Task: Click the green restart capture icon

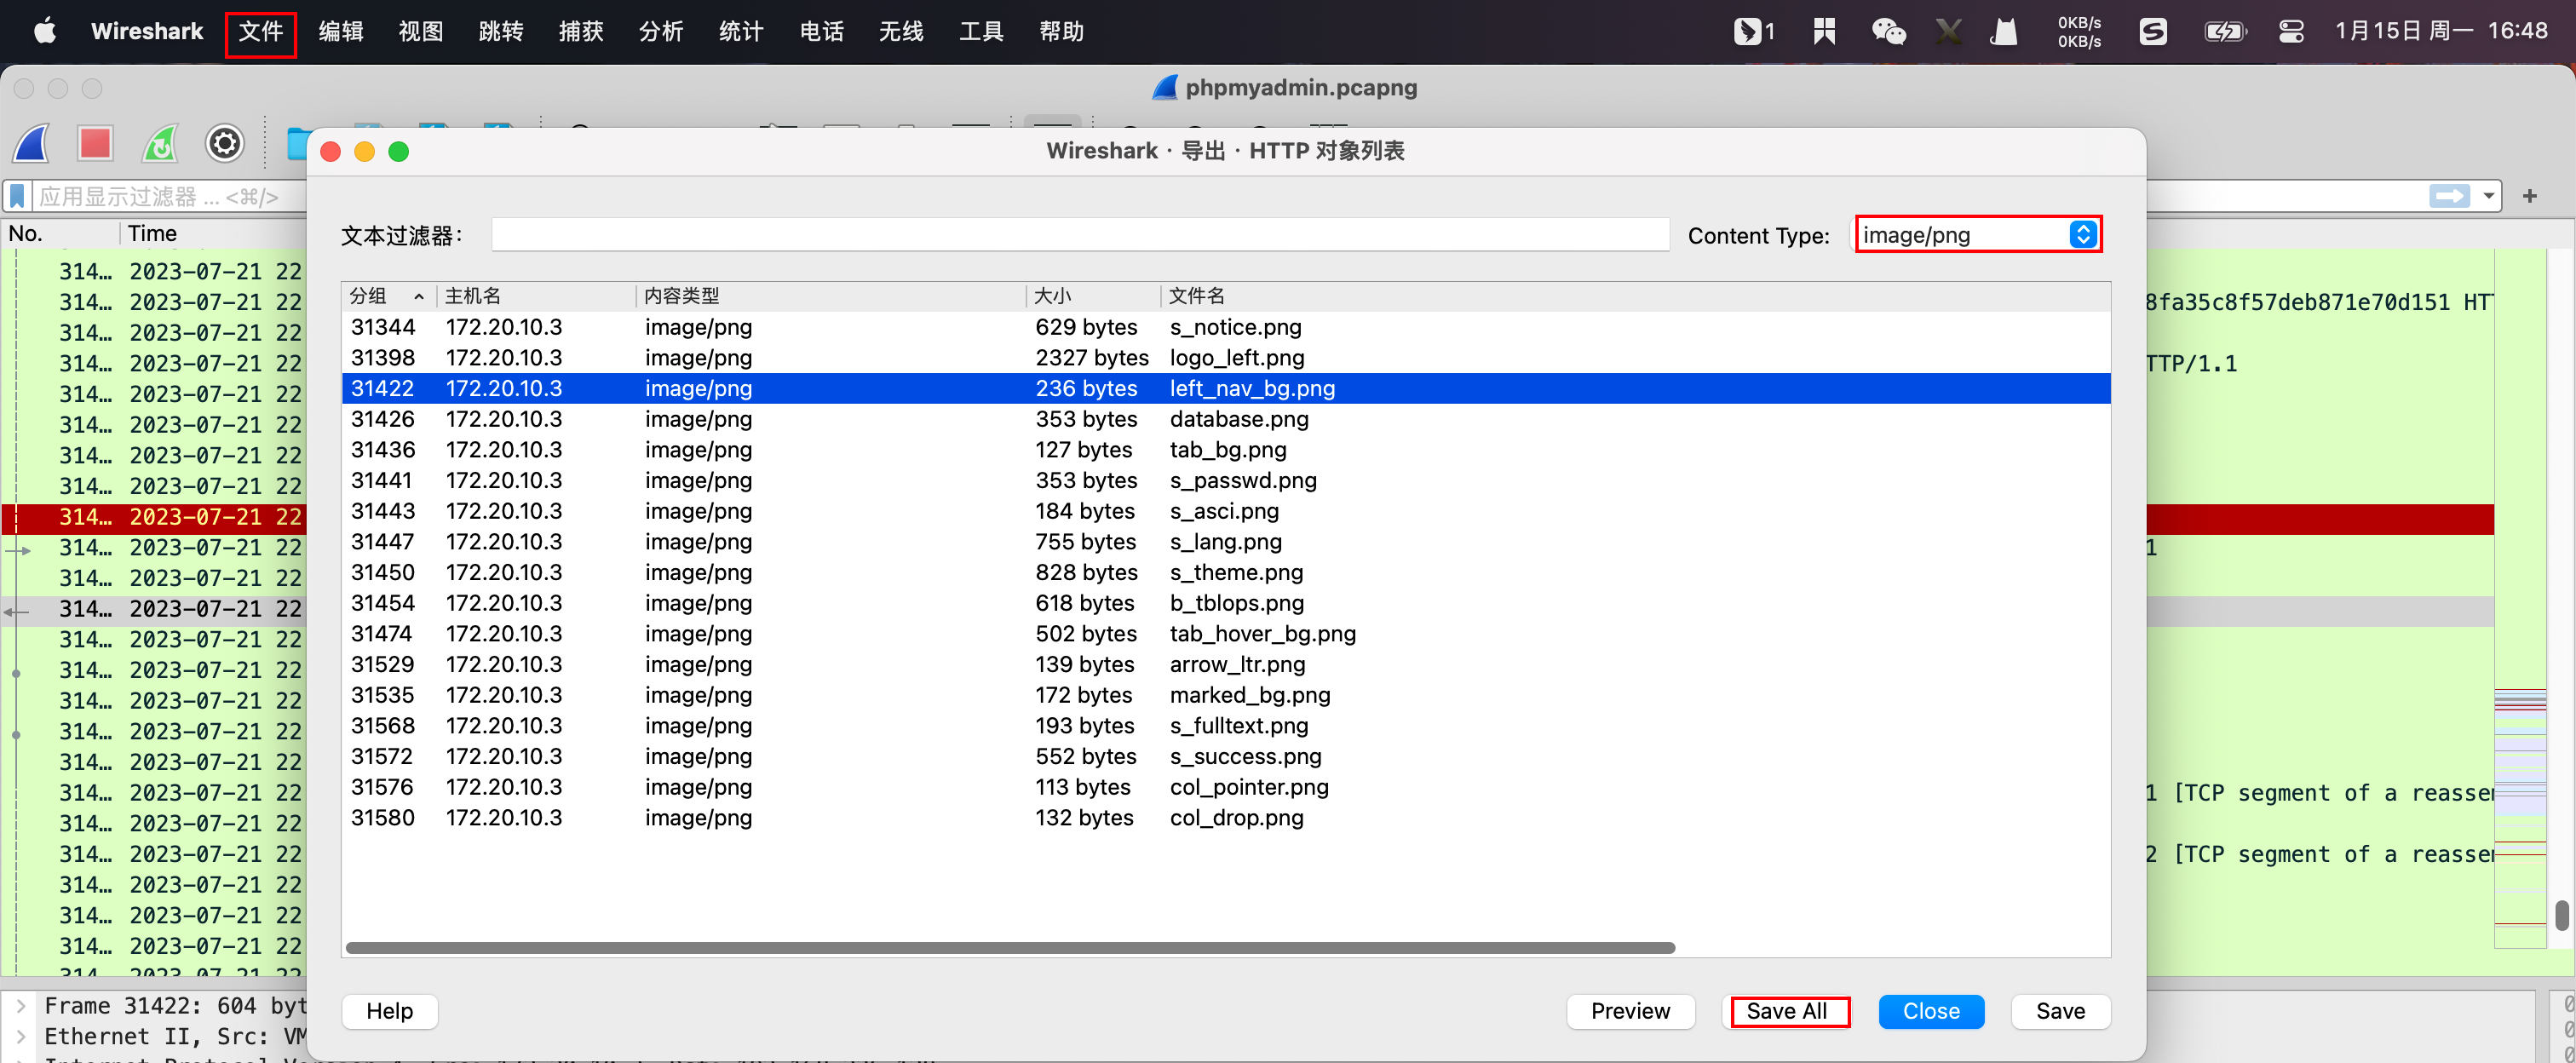Action: [160, 144]
